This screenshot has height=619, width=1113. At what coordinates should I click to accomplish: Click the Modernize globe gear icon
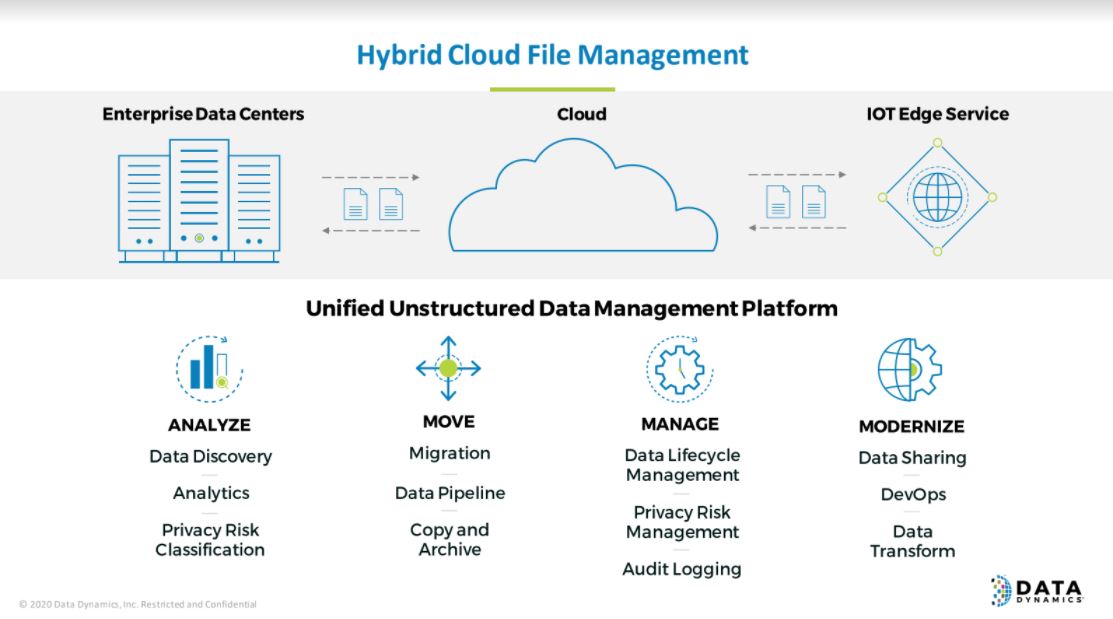click(x=910, y=370)
